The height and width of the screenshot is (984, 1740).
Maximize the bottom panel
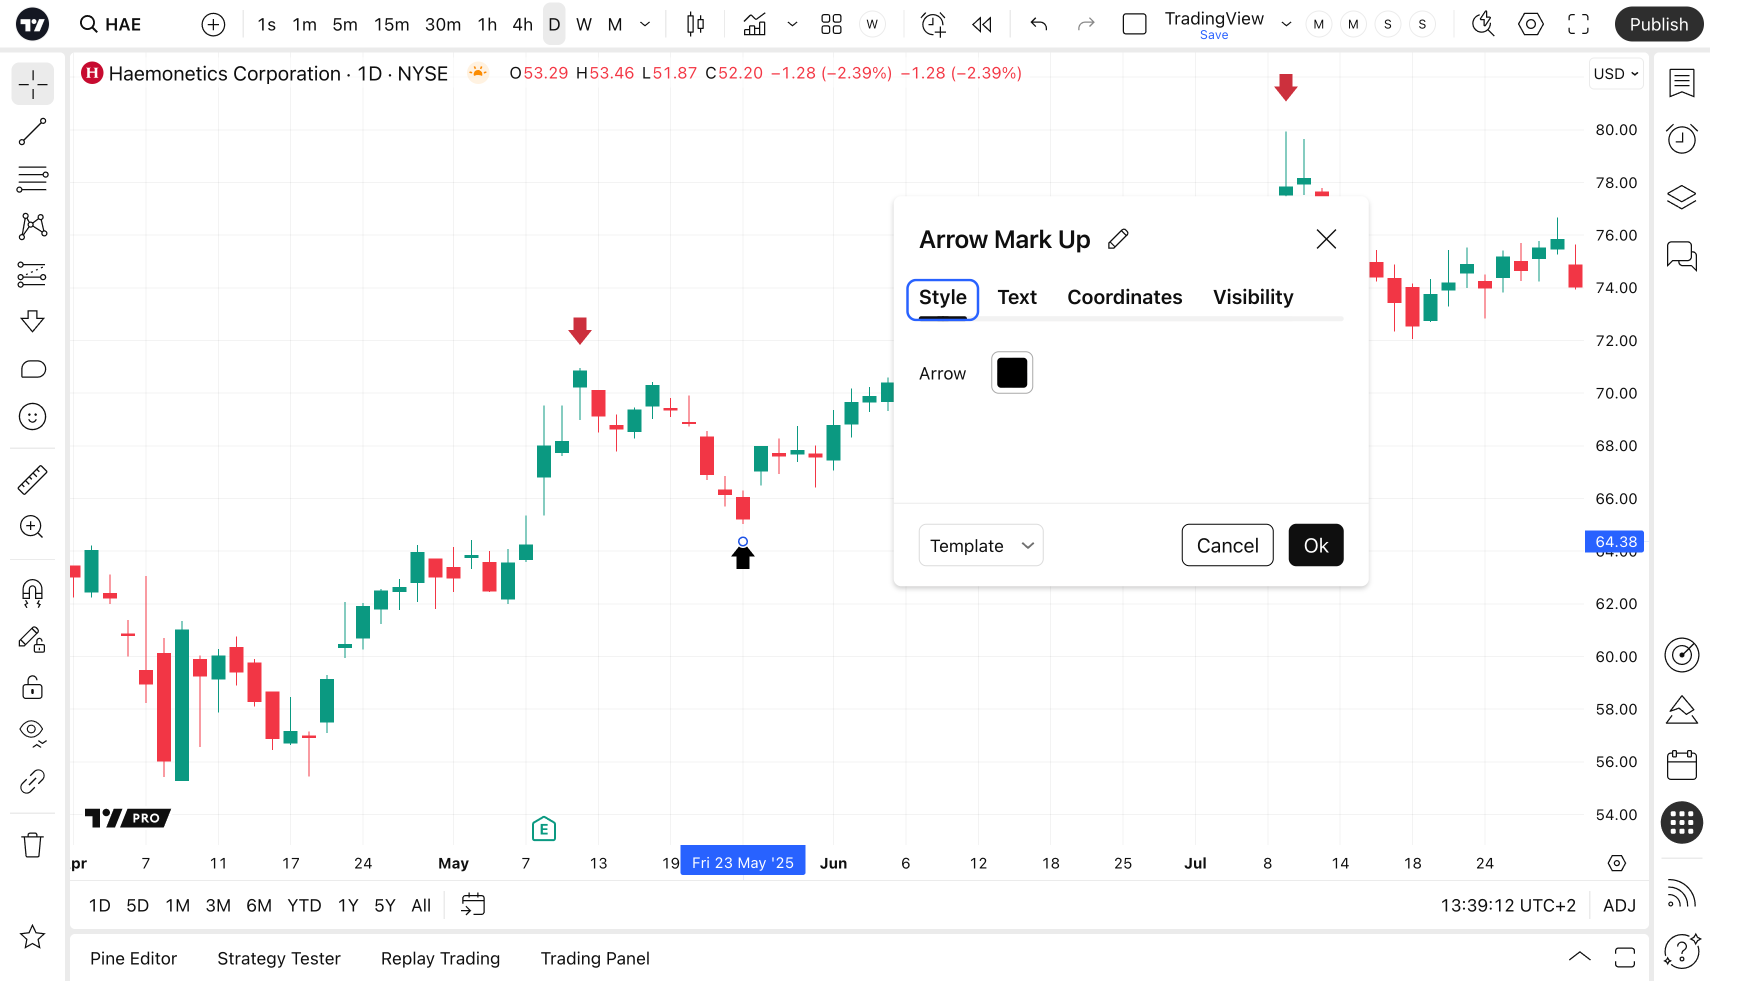(1625, 957)
